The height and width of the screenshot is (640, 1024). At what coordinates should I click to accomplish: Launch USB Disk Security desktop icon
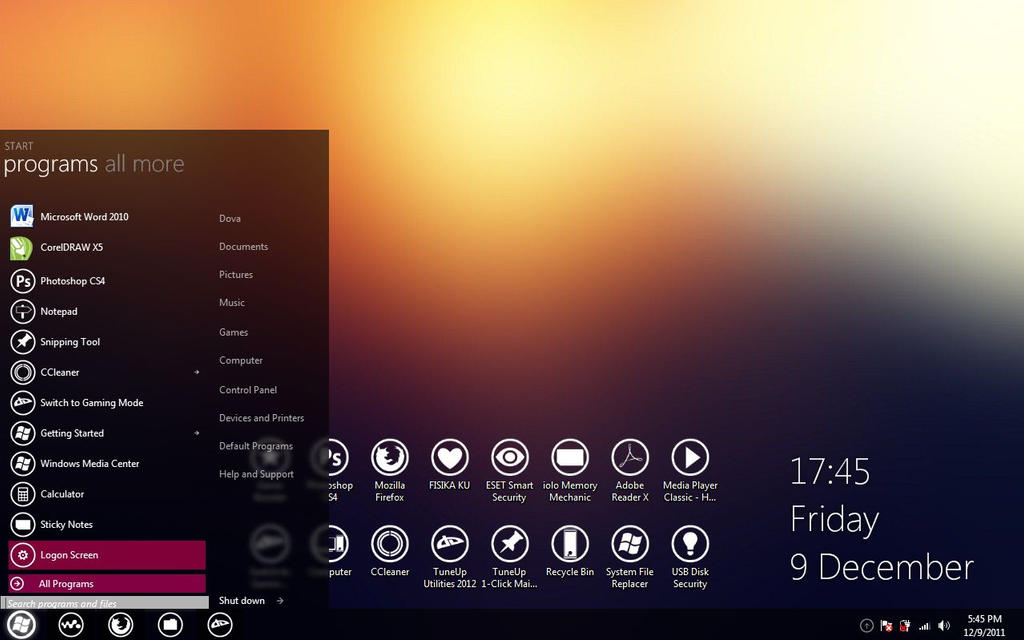[690, 557]
